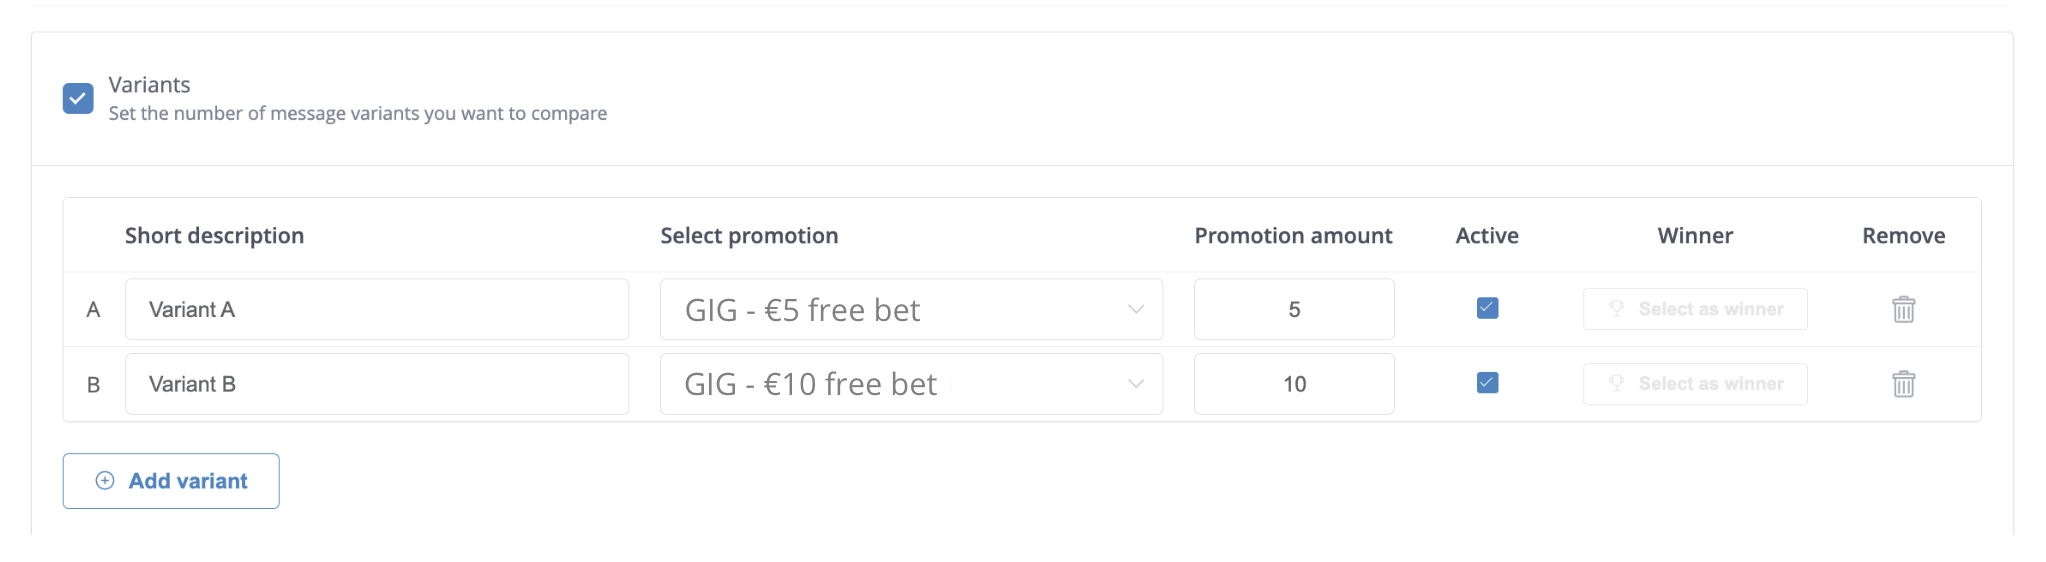Uncheck the Variants checkbox
Image resolution: width=2046 pixels, height=562 pixels.
pyautogui.click(x=78, y=98)
